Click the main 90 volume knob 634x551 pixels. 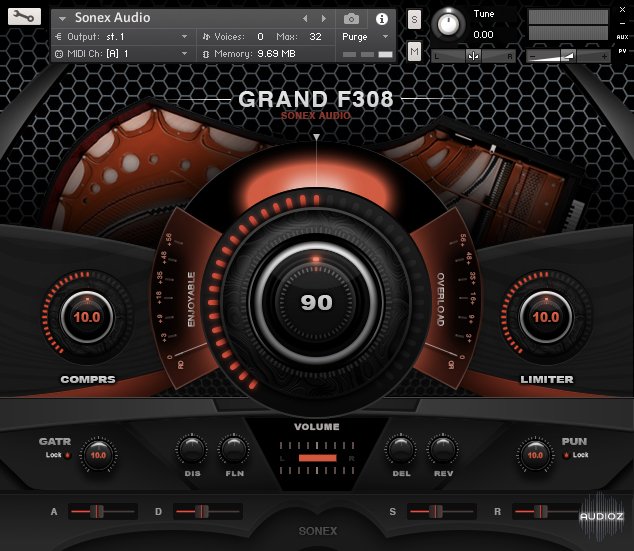point(316,302)
